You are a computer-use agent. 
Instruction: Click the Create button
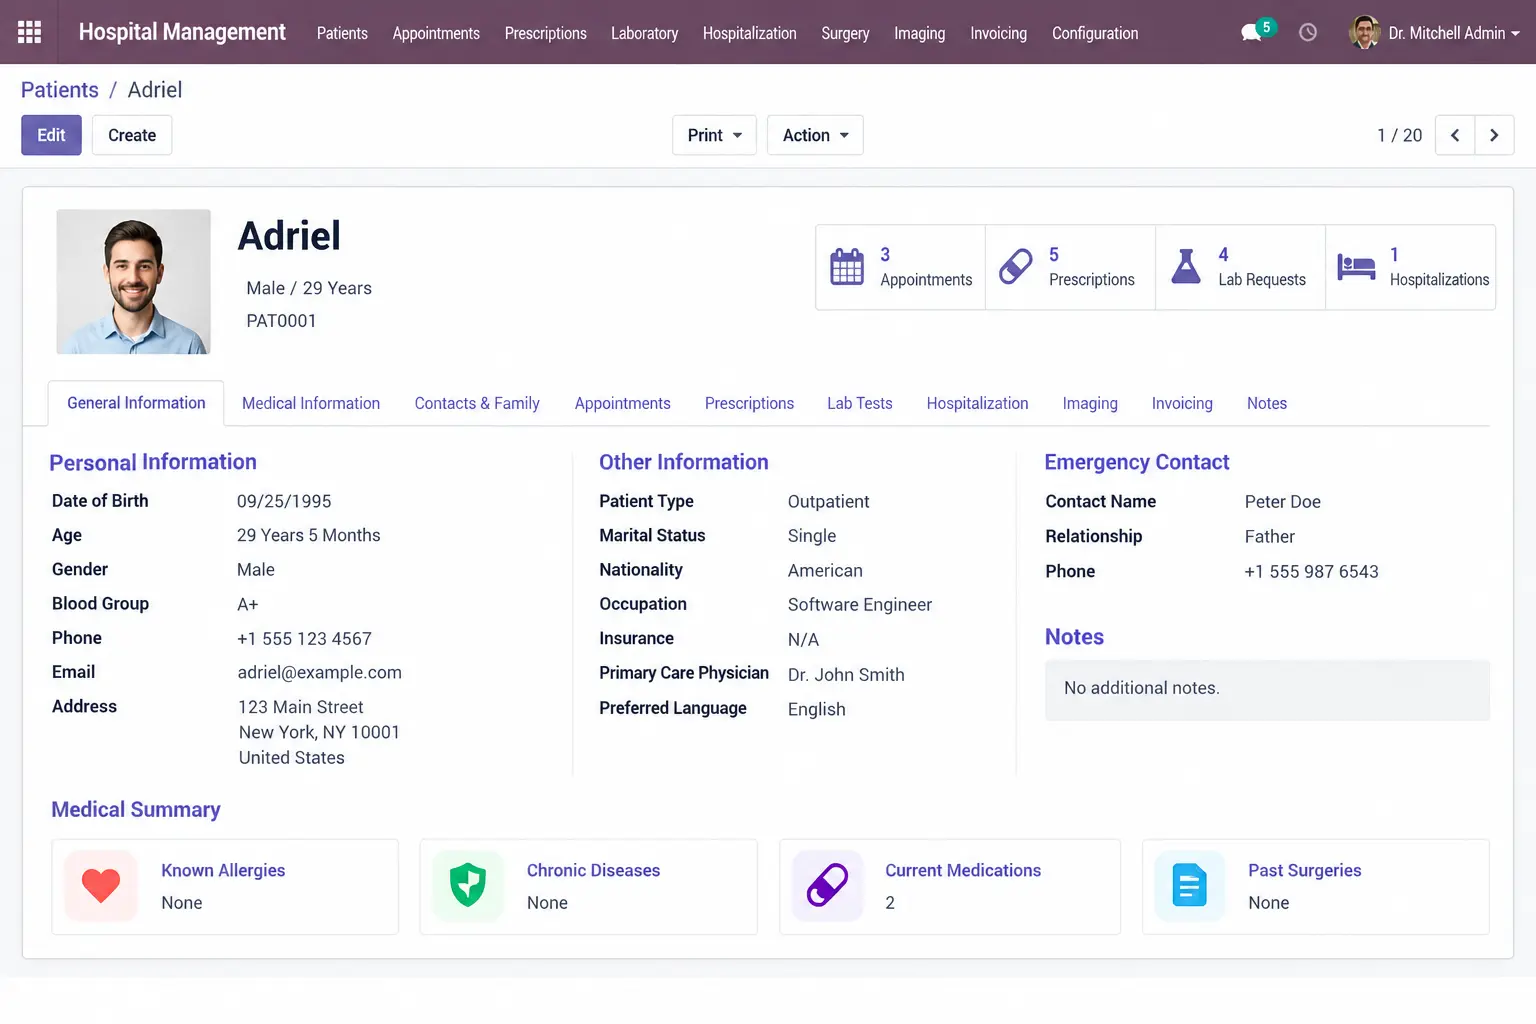click(x=132, y=135)
